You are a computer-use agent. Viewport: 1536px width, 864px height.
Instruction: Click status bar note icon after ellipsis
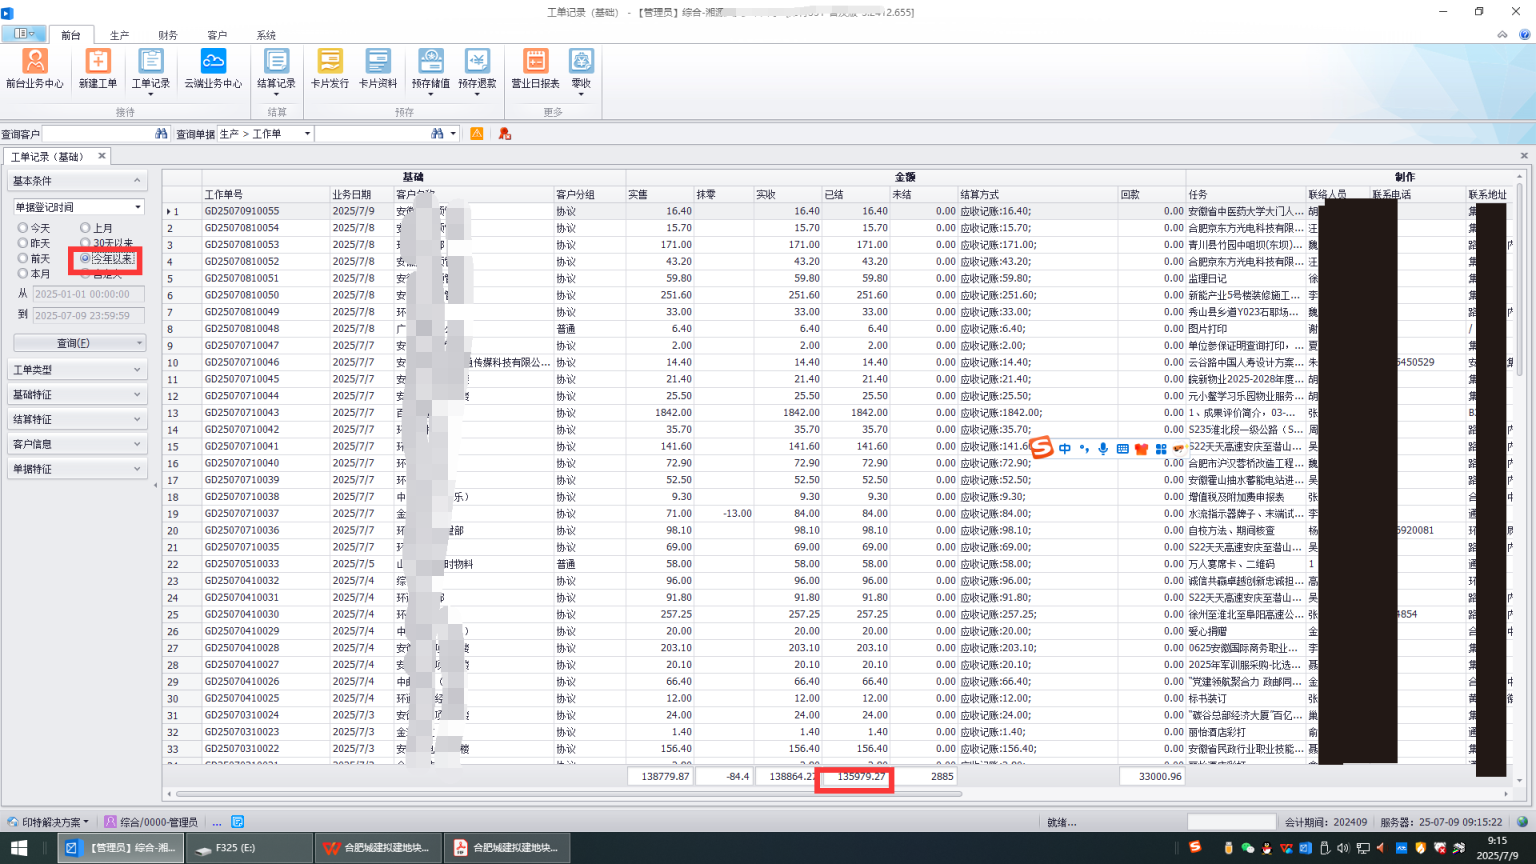pyautogui.click(x=238, y=822)
